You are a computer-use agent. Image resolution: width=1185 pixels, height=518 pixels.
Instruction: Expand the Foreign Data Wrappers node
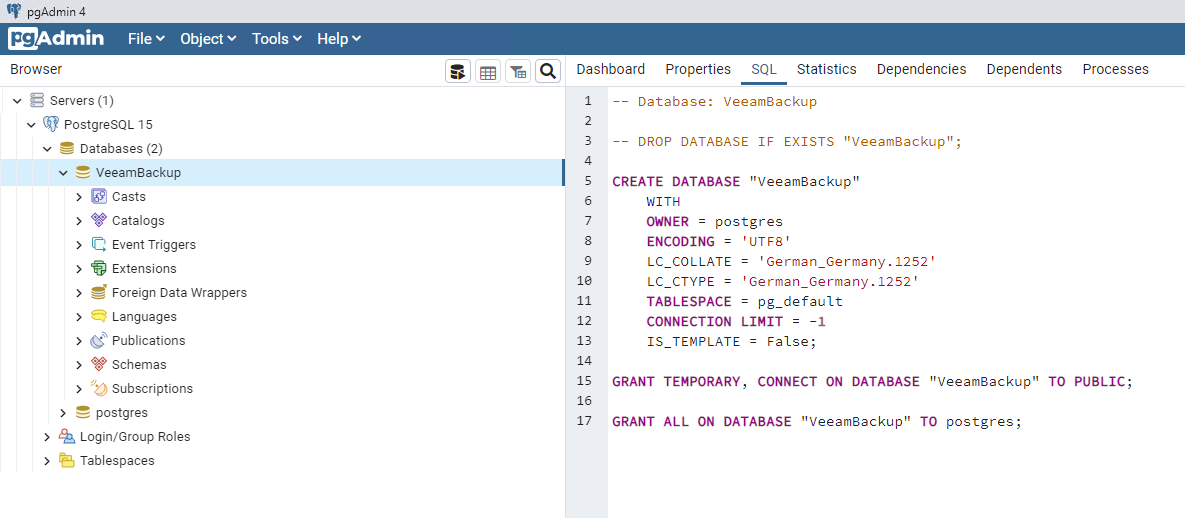tap(79, 293)
